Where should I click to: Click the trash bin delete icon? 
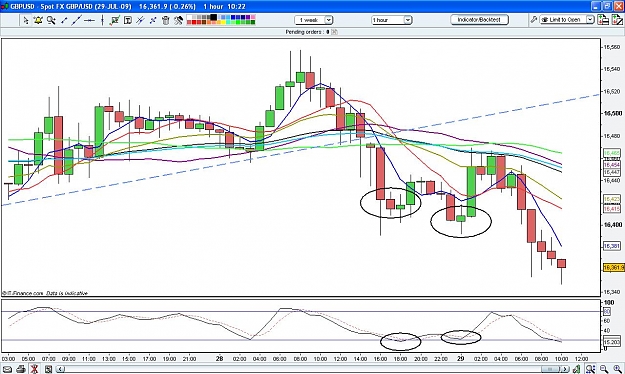(166, 20)
